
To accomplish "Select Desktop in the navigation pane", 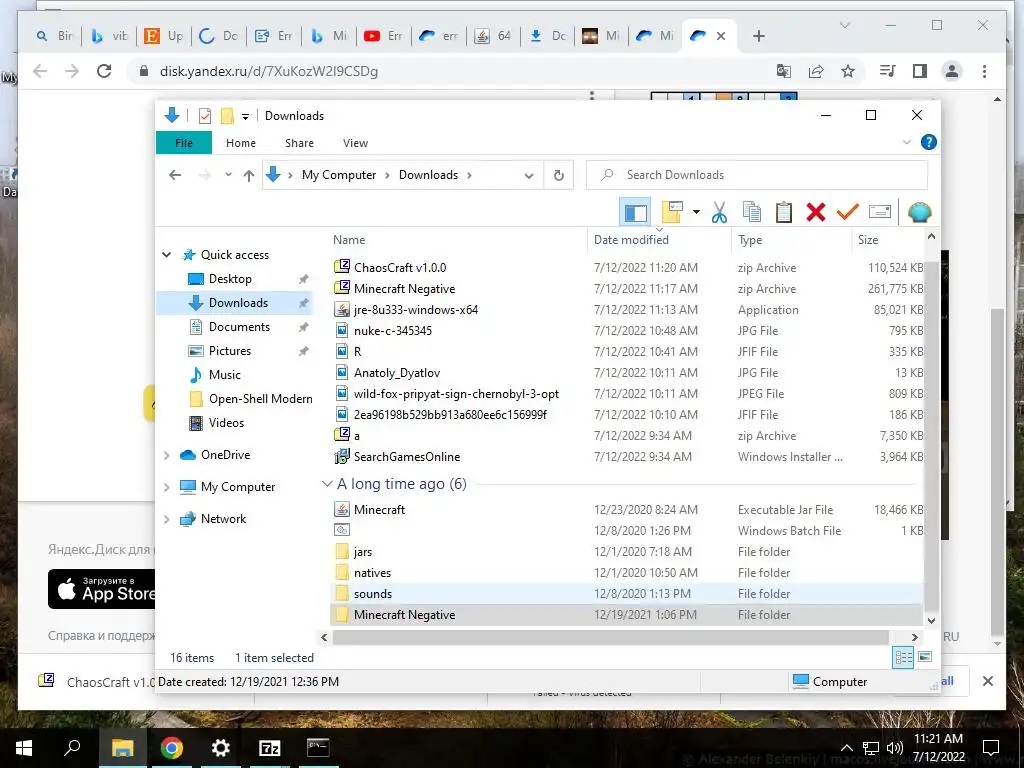I will (230, 279).
